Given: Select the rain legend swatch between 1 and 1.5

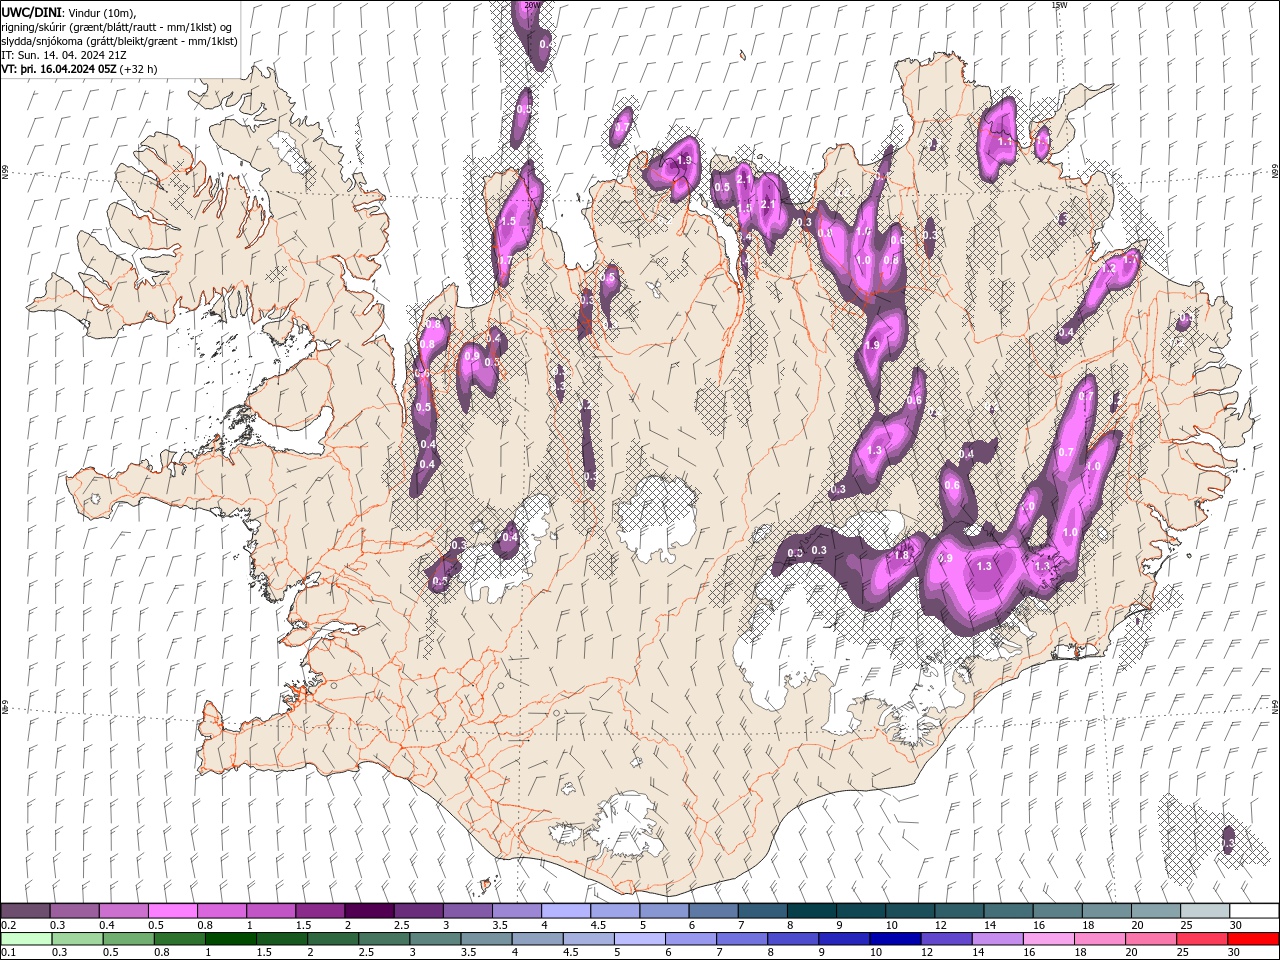Looking at the screenshot, I should [230, 939].
